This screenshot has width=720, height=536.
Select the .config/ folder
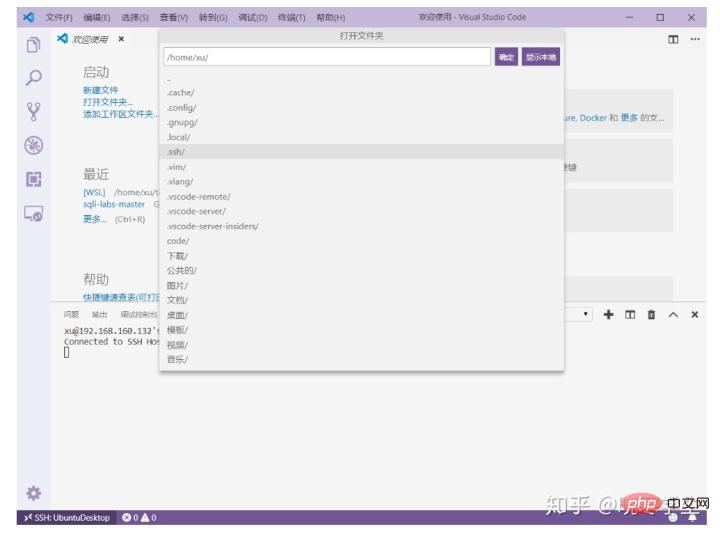(362, 107)
